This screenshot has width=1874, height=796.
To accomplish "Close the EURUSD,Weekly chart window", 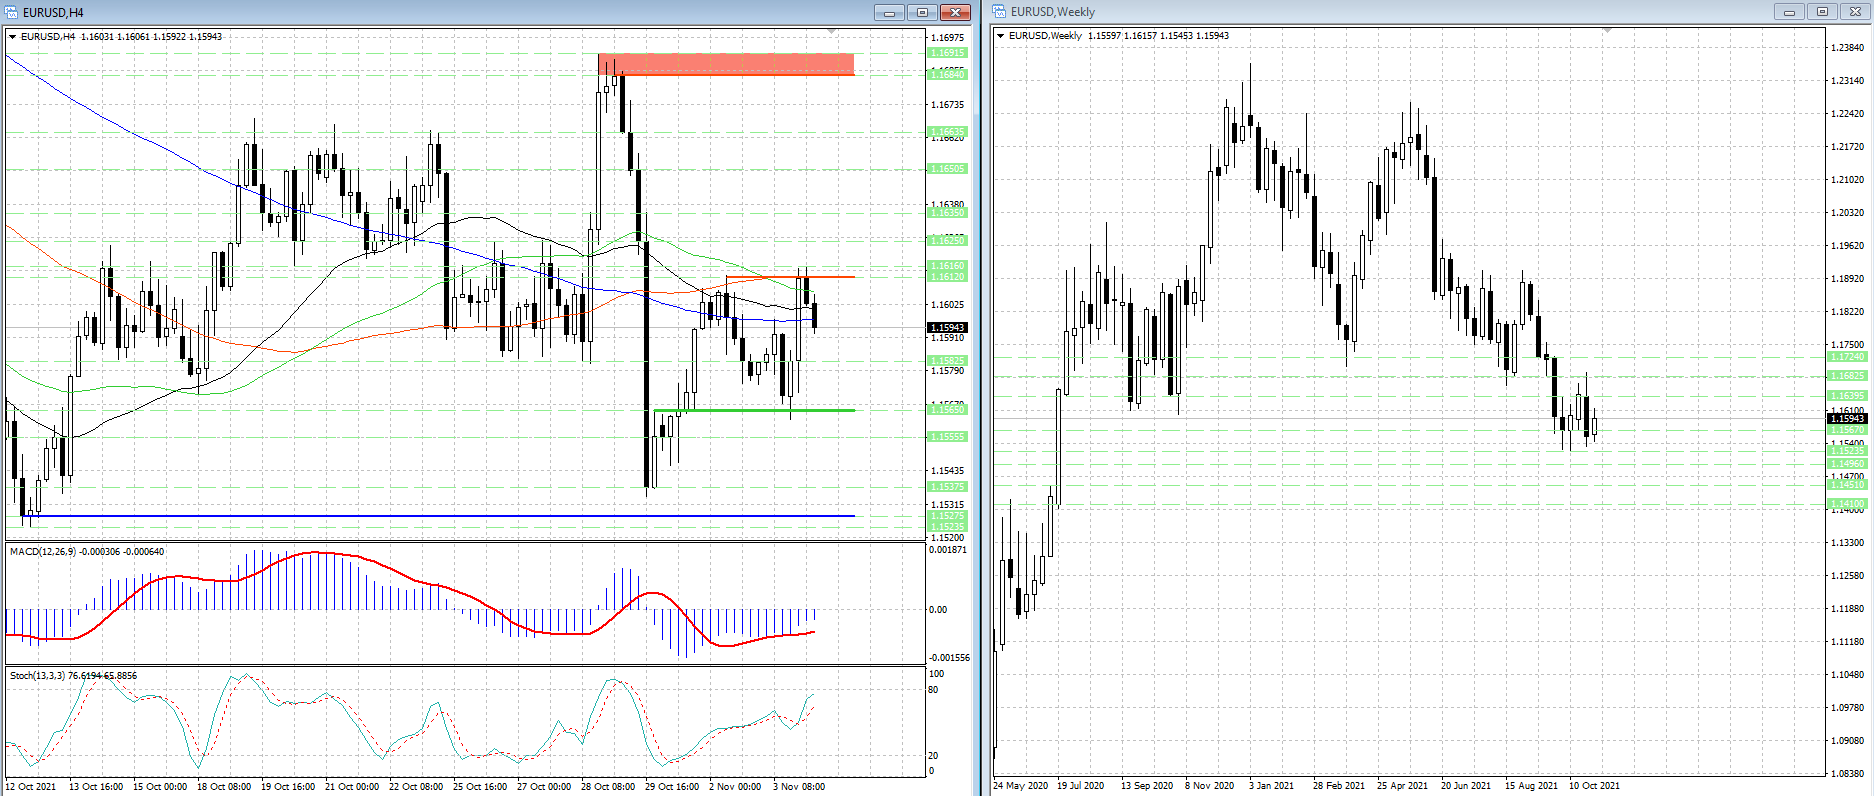I will point(1855,12).
